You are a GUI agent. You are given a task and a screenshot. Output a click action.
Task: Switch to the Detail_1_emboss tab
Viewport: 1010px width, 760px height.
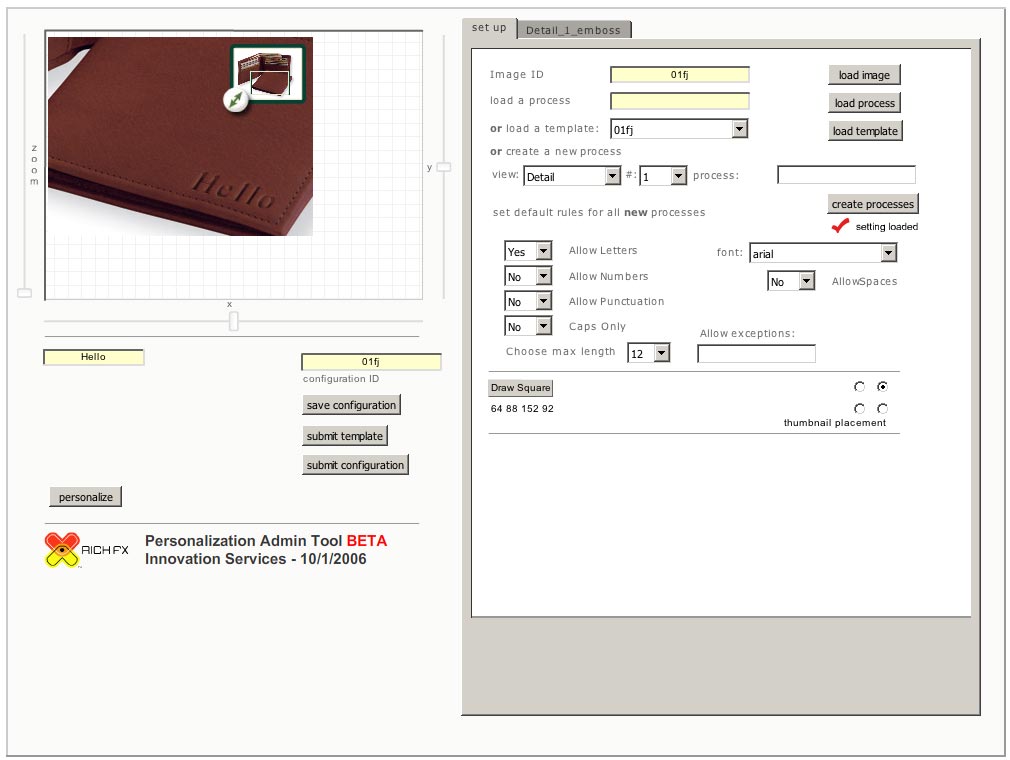pos(573,30)
